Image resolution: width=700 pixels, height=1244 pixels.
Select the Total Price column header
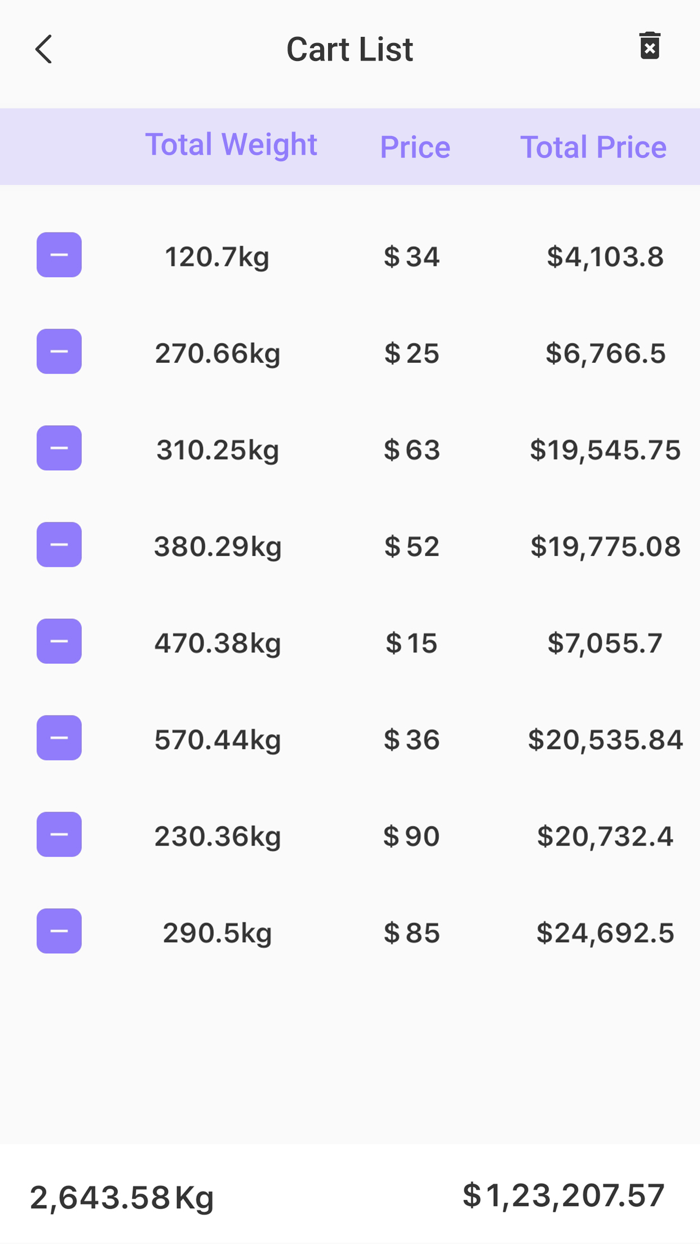tap(593, 147)
